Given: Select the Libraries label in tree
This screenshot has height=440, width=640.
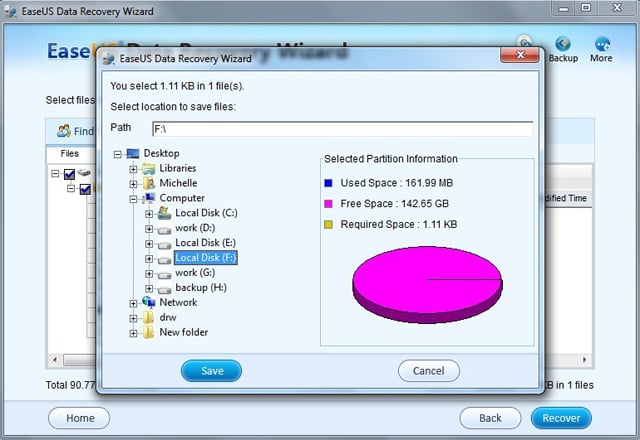Looking at the screenshot, I should [x=178, y=168].
